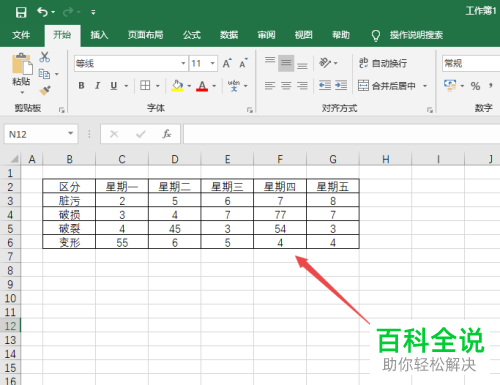Open the 剪贴板 dialog launcher
The image size is (500, 385).
pos(62,110)
